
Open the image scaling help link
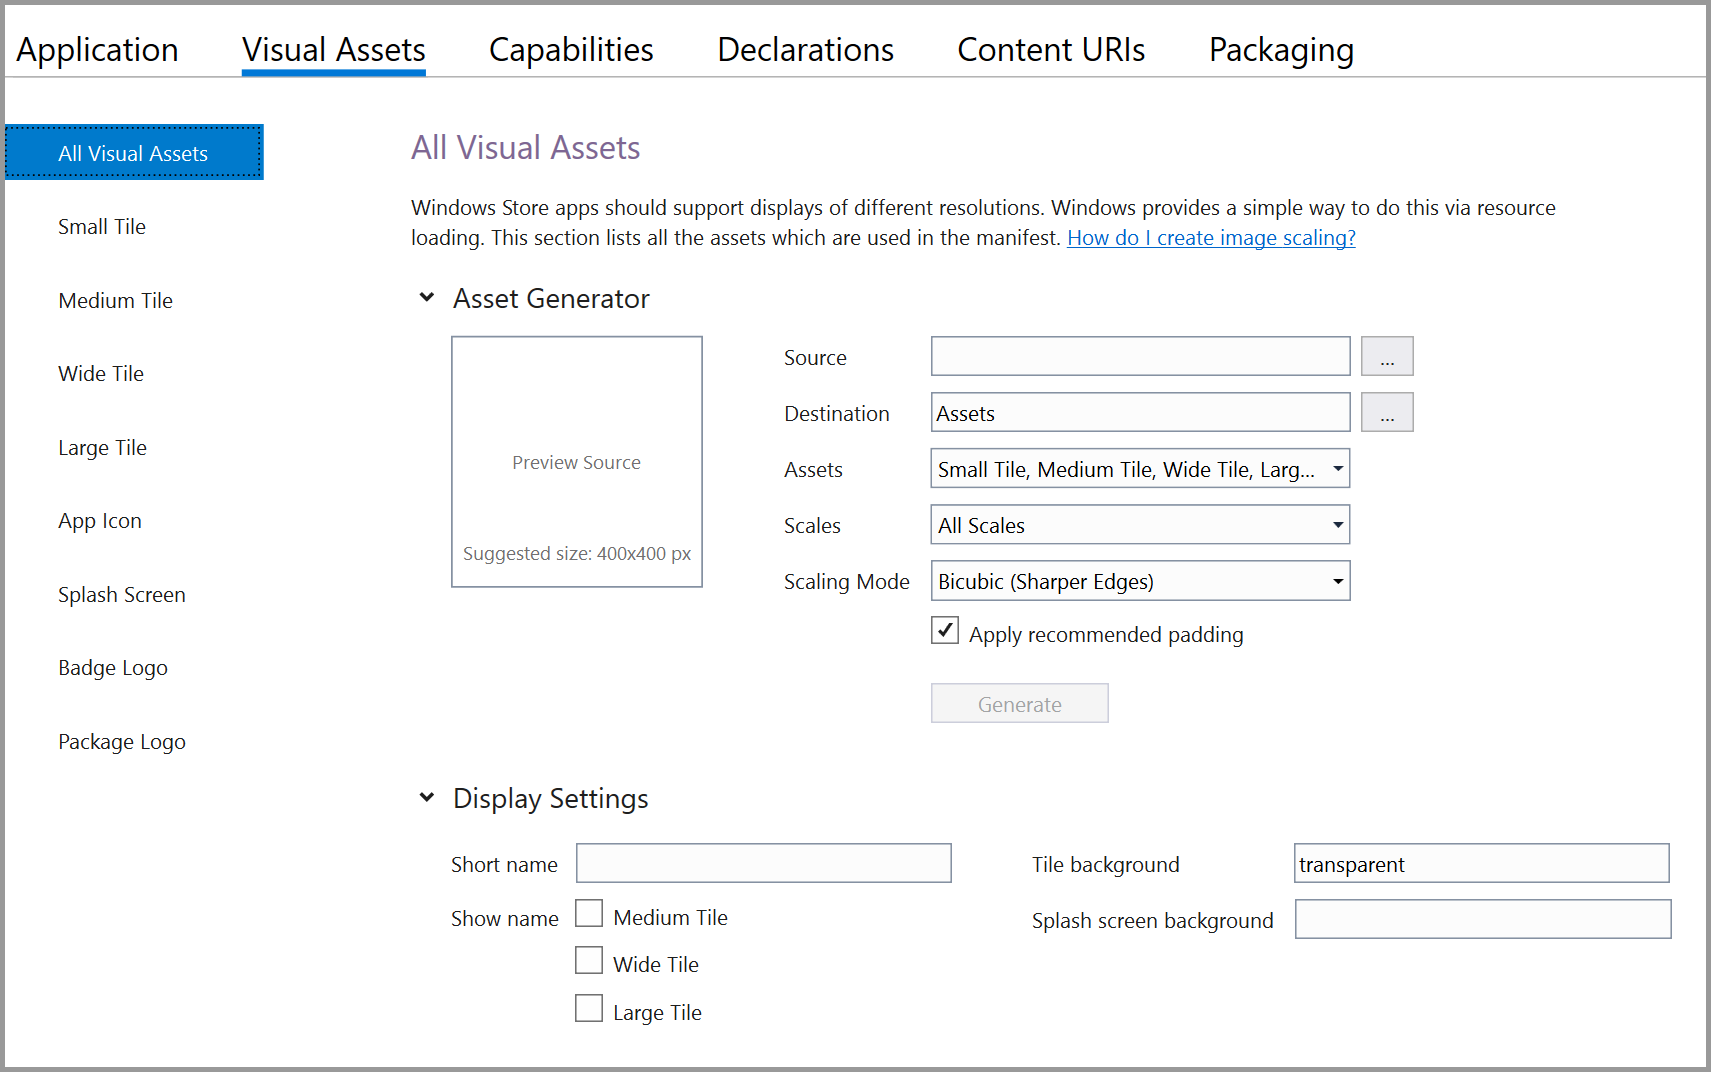click(x=1211, y=238)
